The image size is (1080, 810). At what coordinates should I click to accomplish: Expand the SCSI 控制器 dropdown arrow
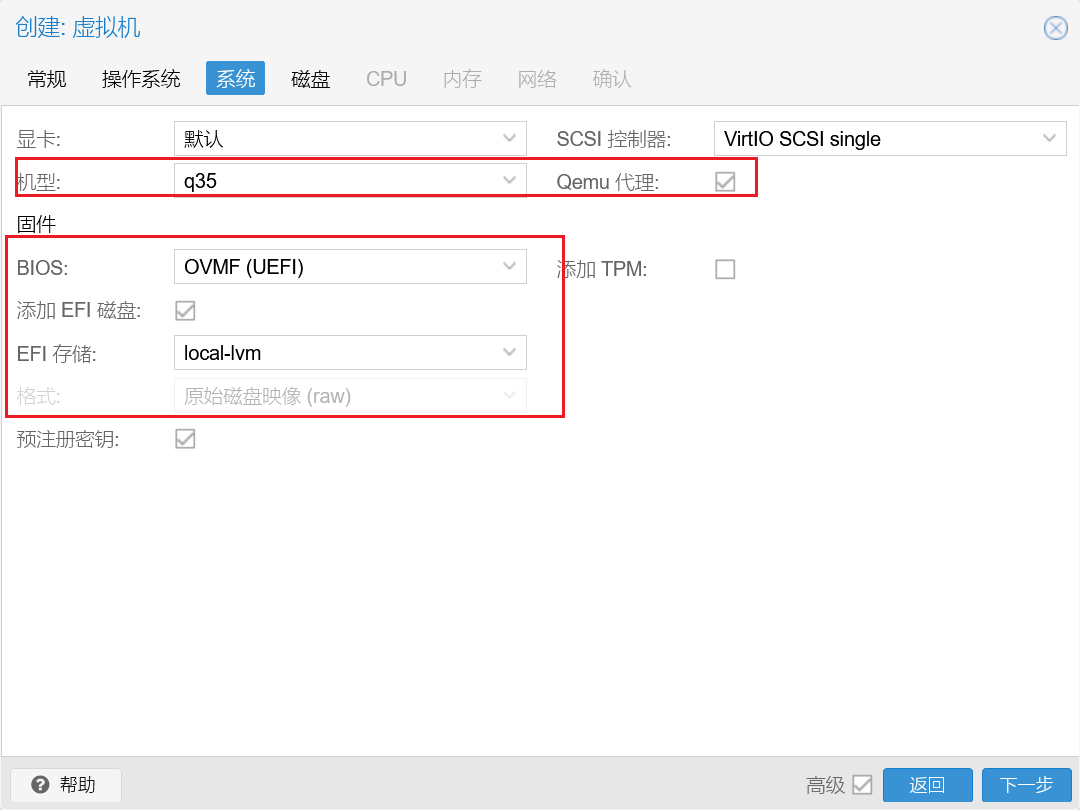(1050, 138)
